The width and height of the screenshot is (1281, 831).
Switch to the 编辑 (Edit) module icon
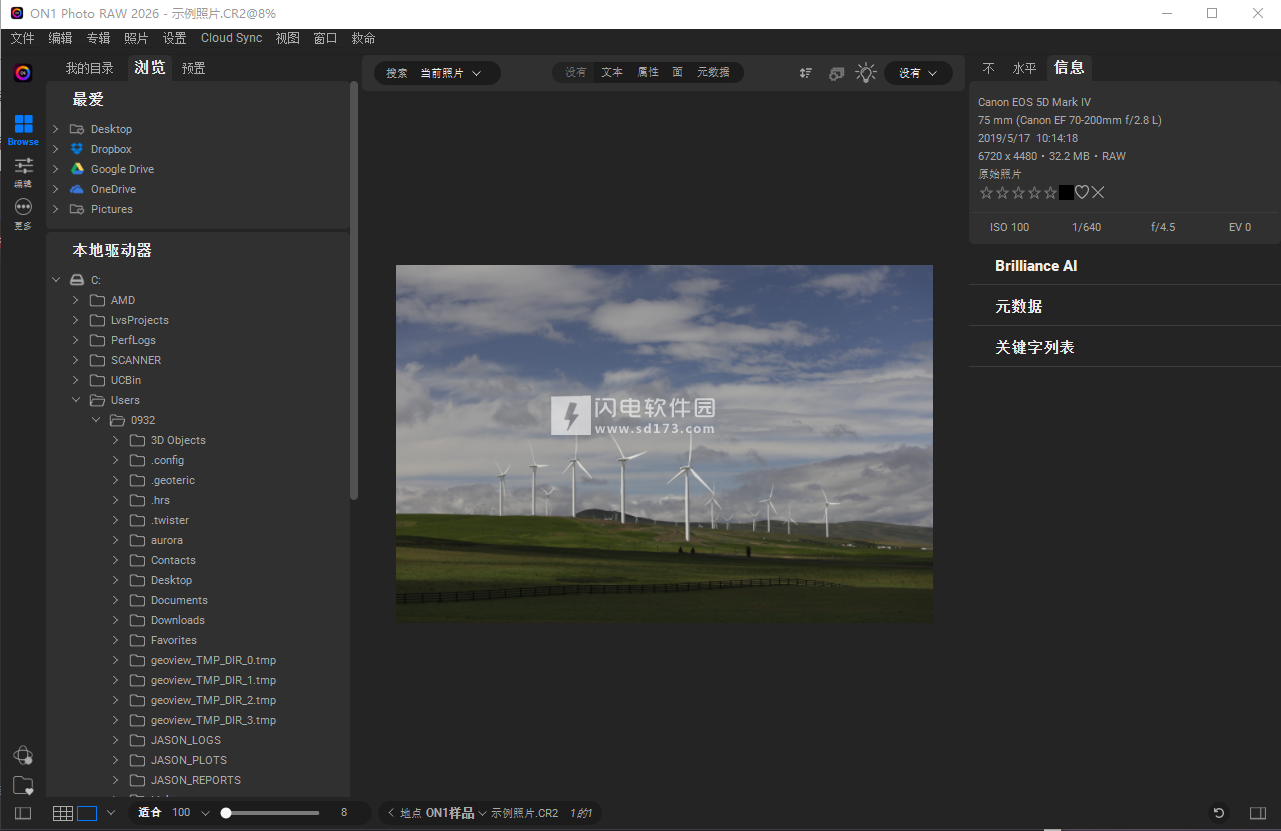coord(23,170)
